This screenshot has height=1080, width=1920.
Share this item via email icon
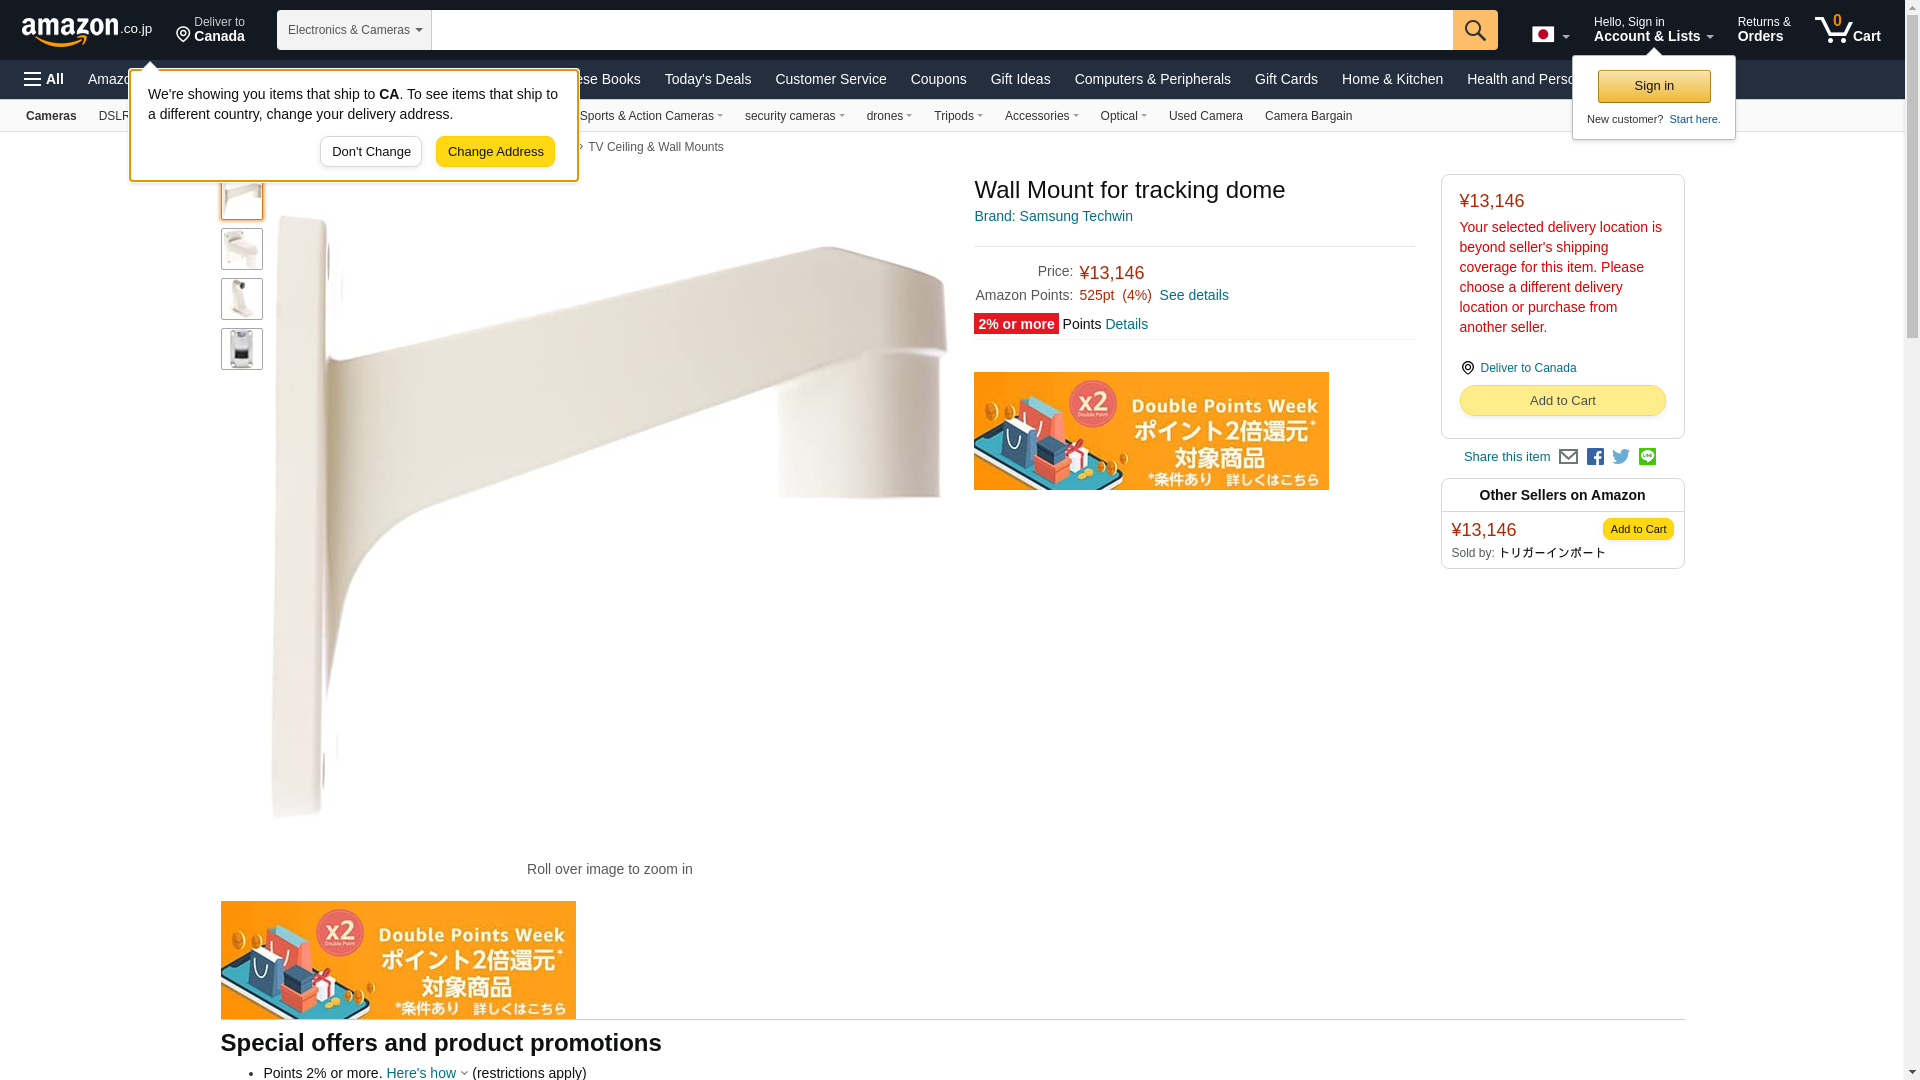point(1568,457)
